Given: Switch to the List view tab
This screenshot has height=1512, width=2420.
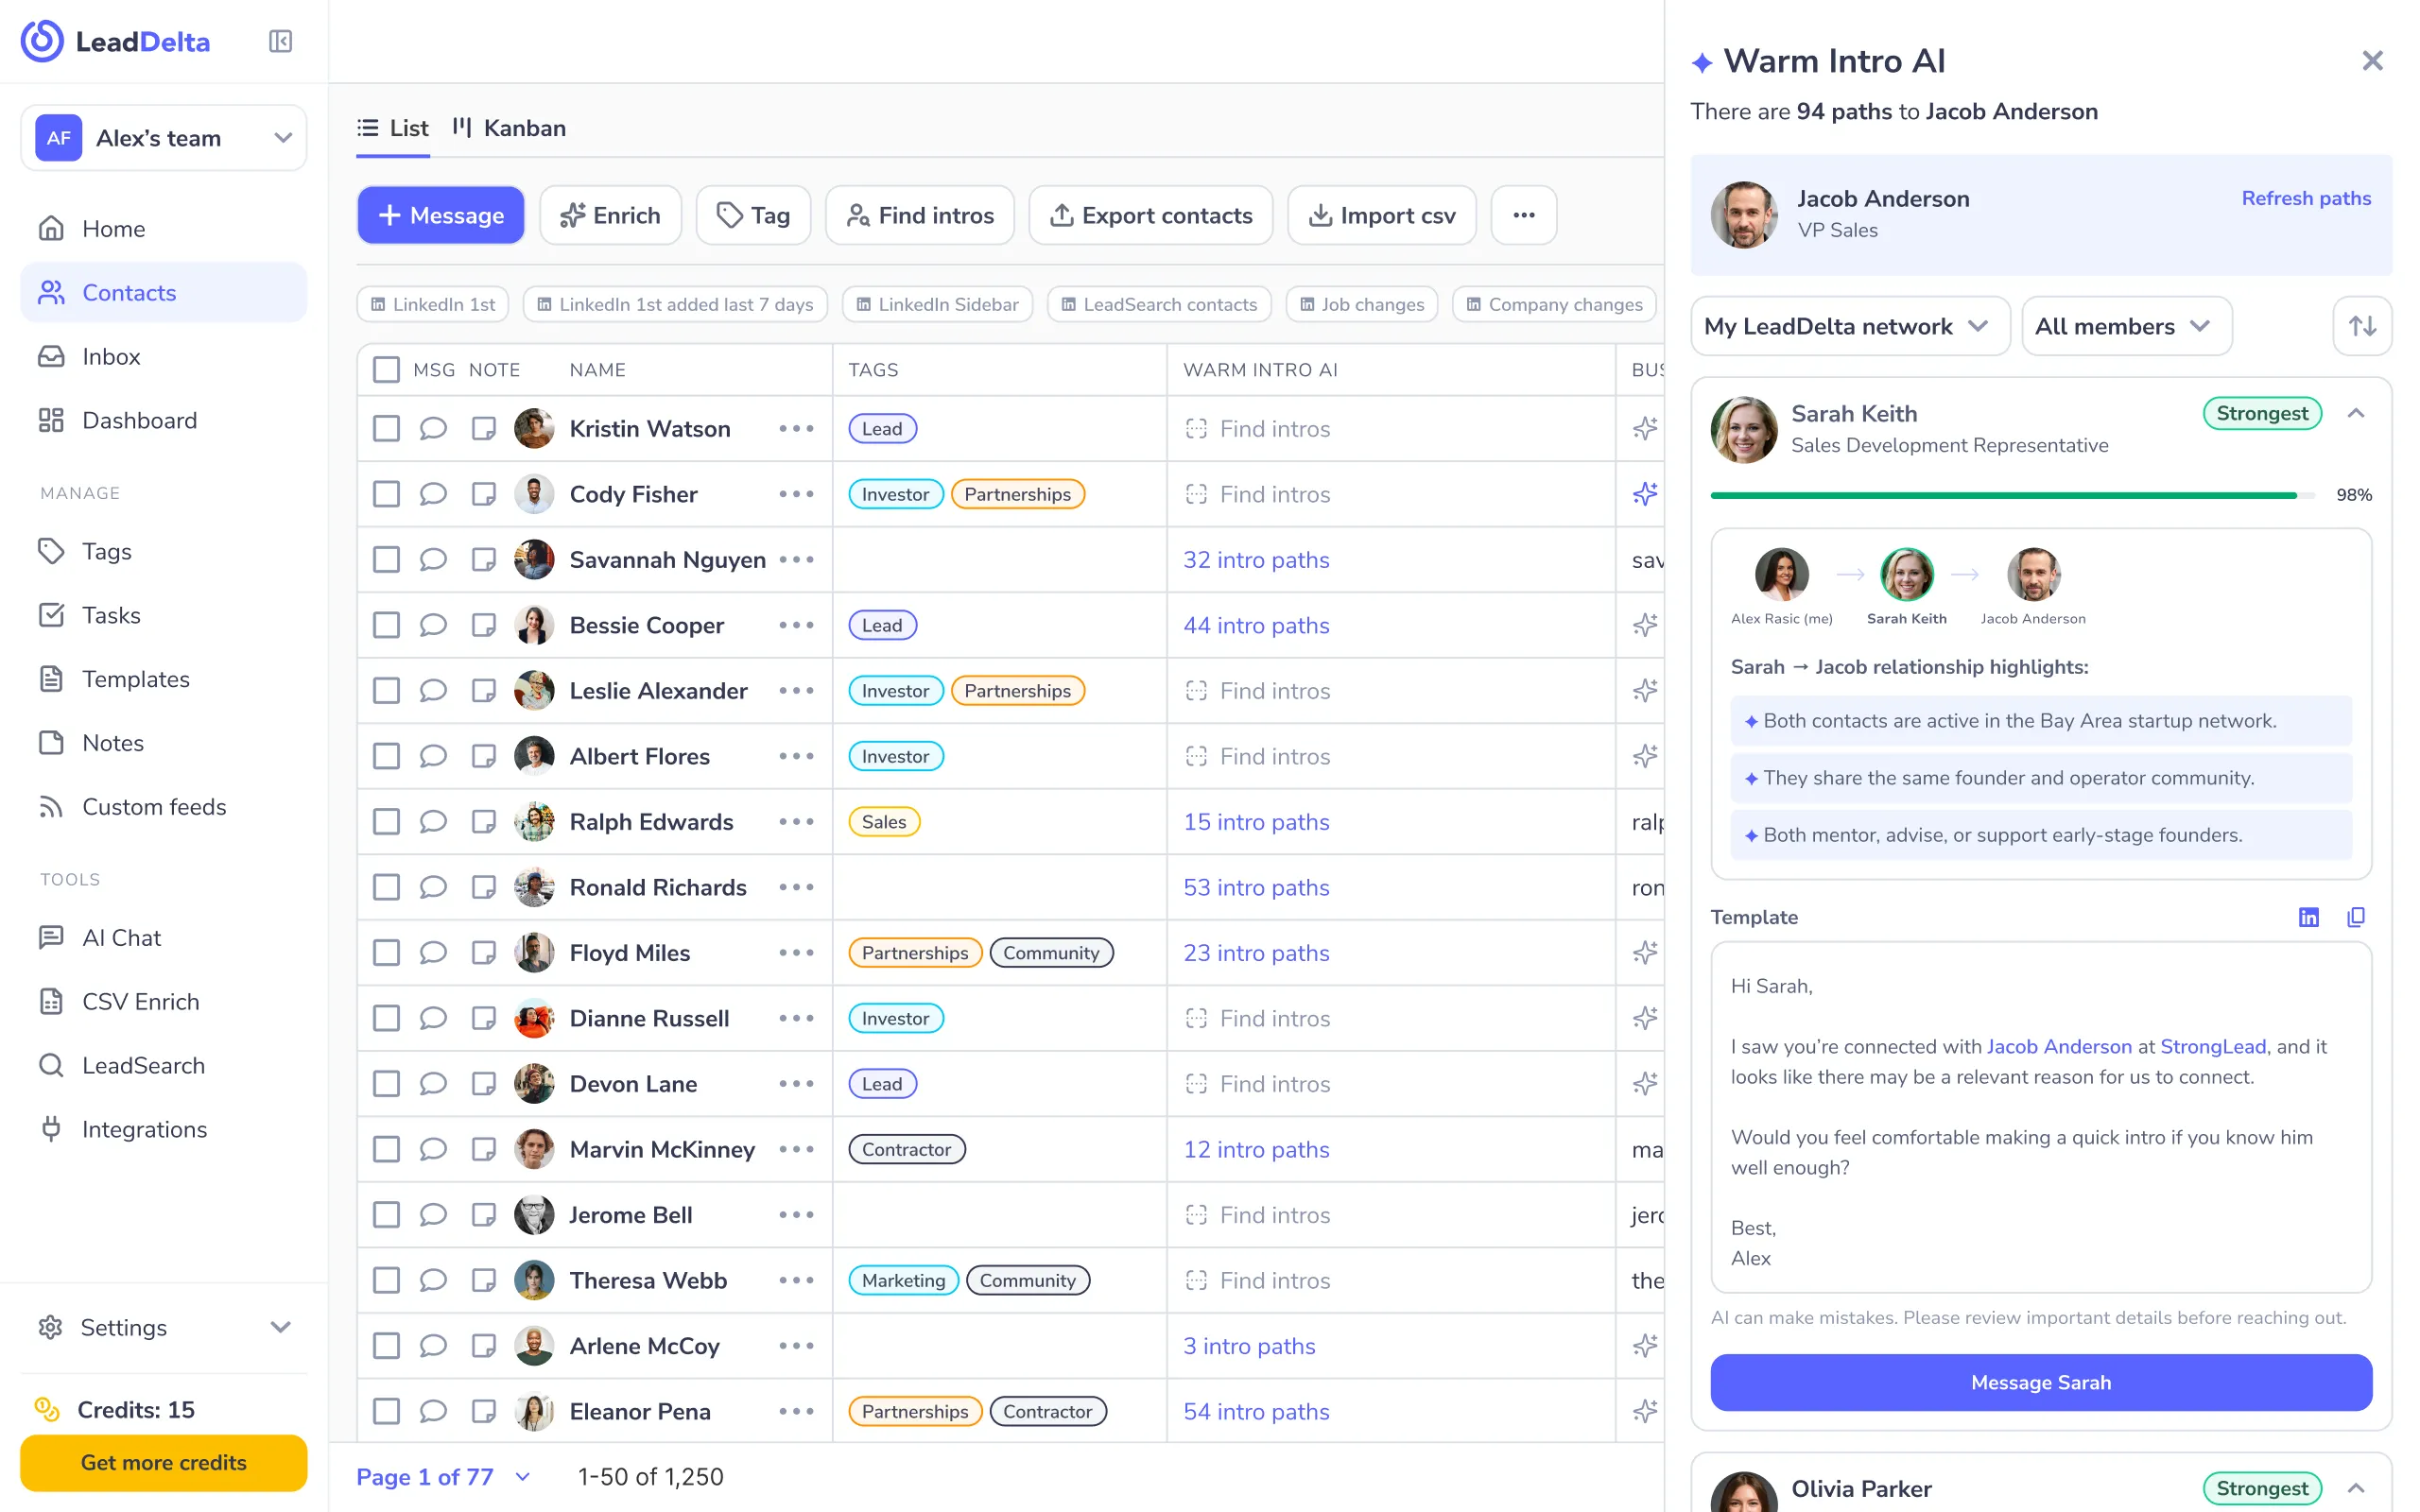Looking at the screenshot, I should click(x=393, y=128).
